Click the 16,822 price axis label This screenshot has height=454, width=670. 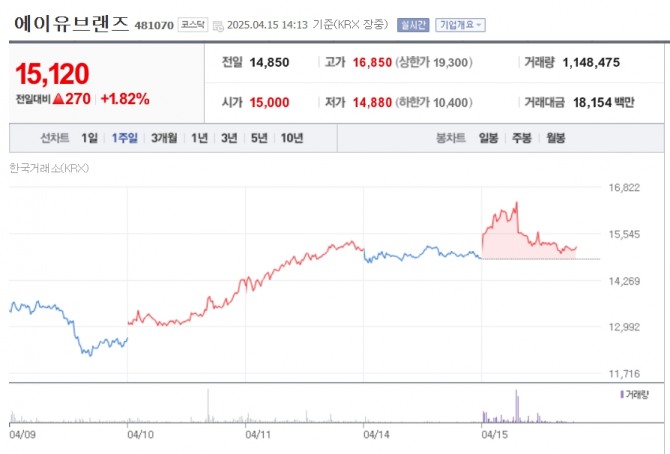pyautogui.click(x=624, y=188)
